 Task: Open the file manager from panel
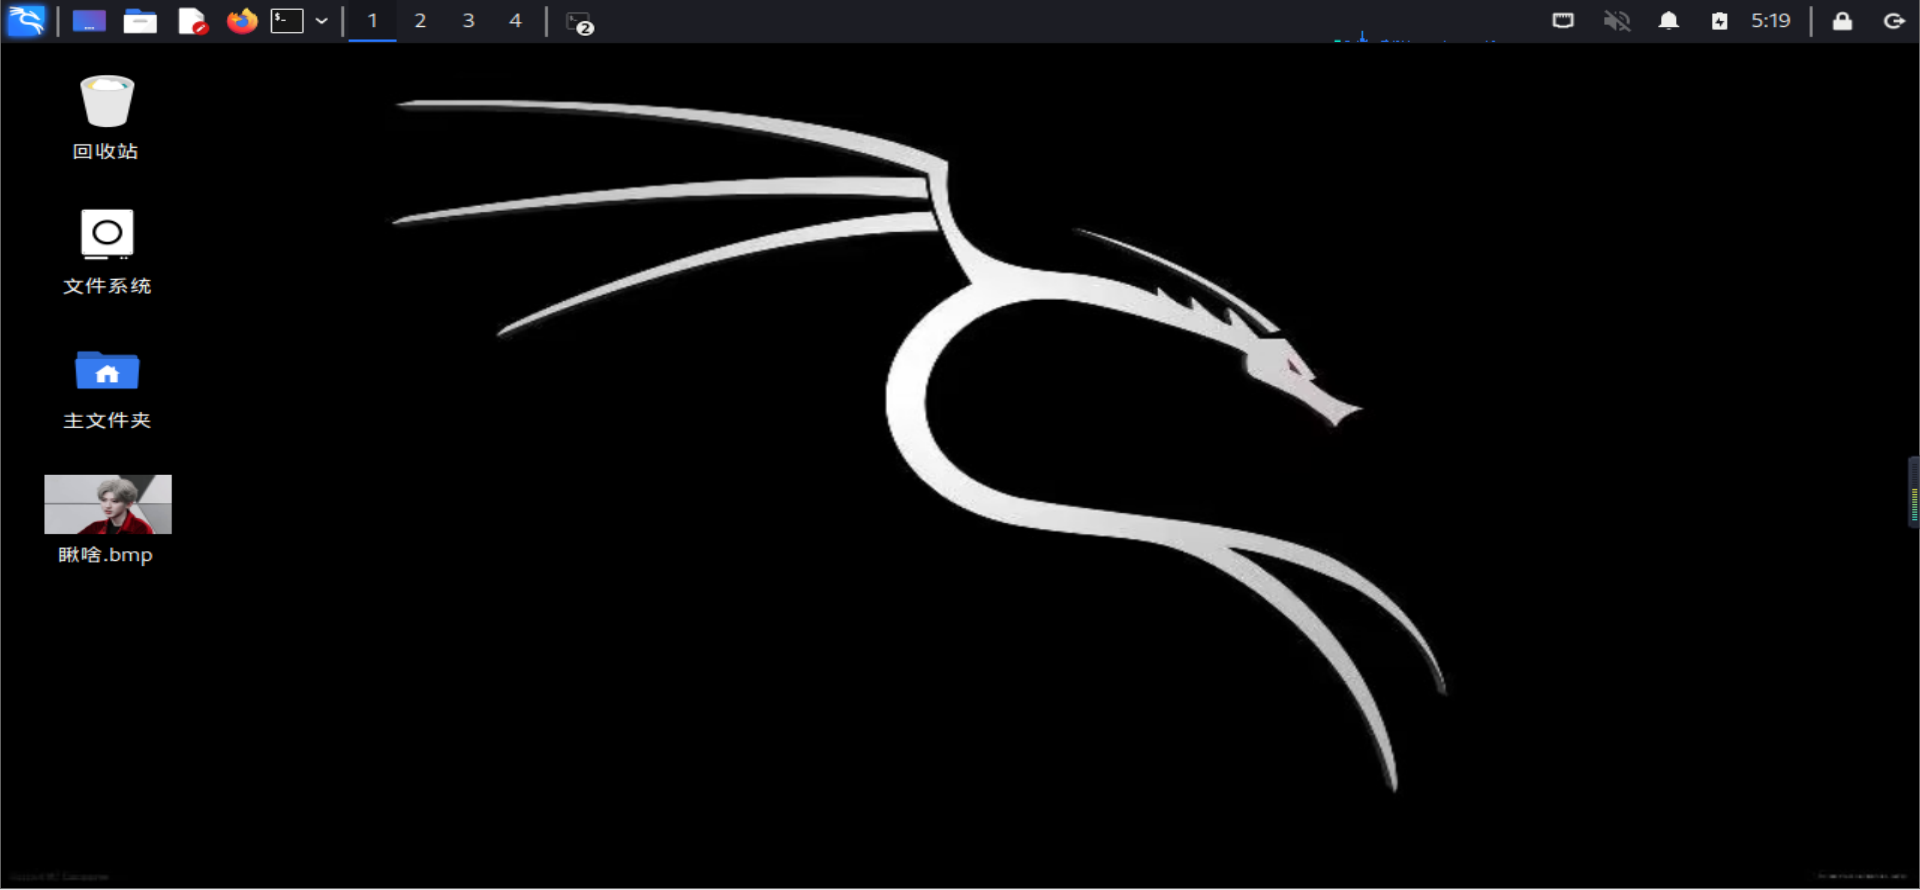[140, 21]
